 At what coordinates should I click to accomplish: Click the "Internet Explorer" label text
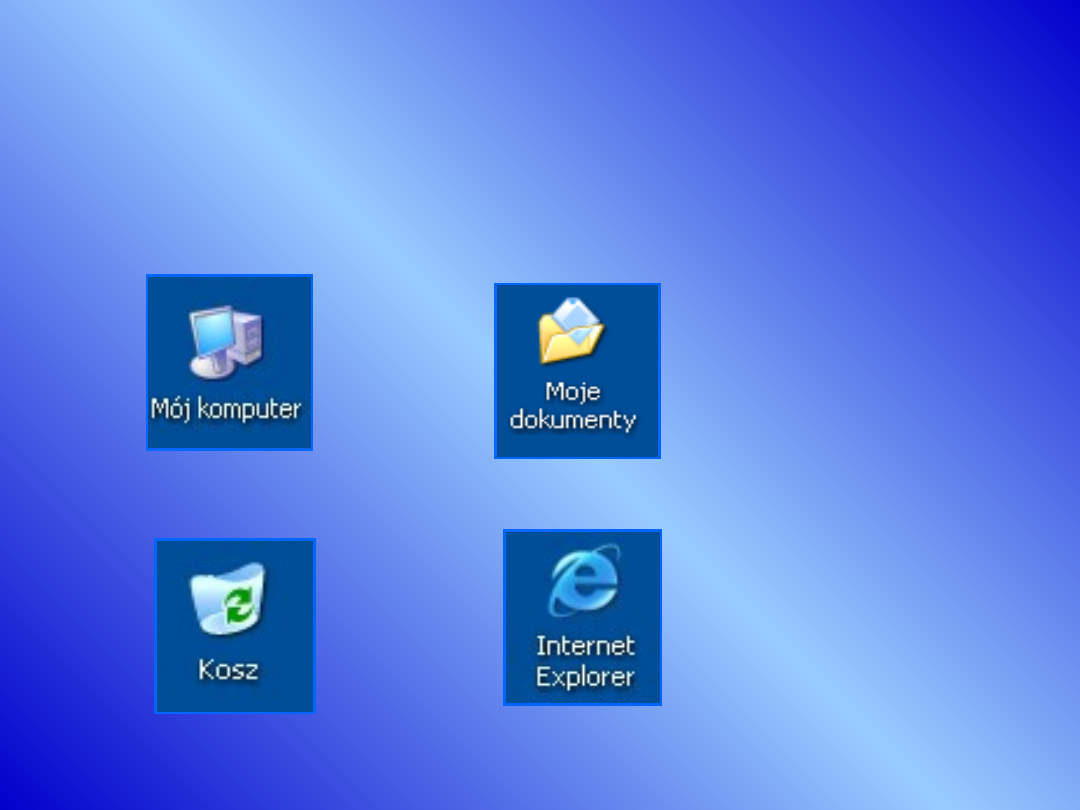[x=585, y=661]
